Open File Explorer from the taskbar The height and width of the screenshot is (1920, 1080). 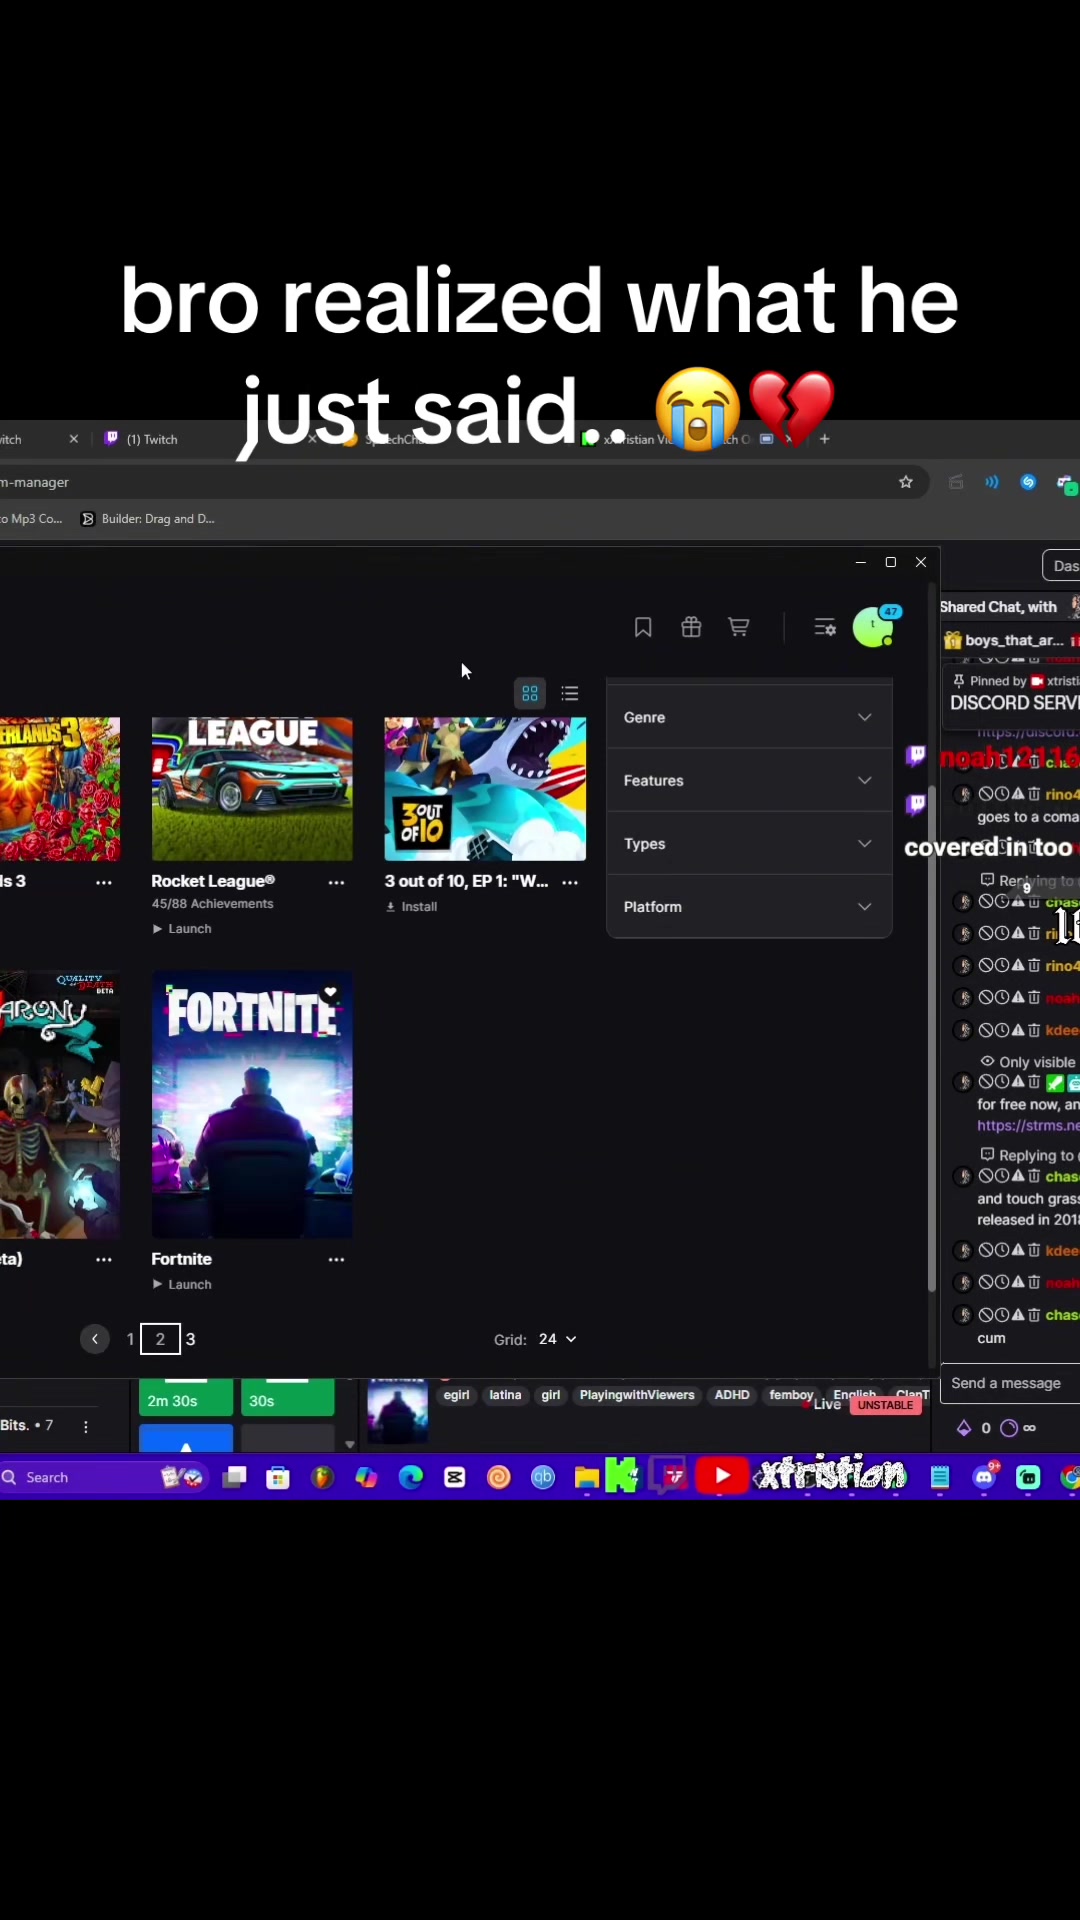pos(586,1477)
